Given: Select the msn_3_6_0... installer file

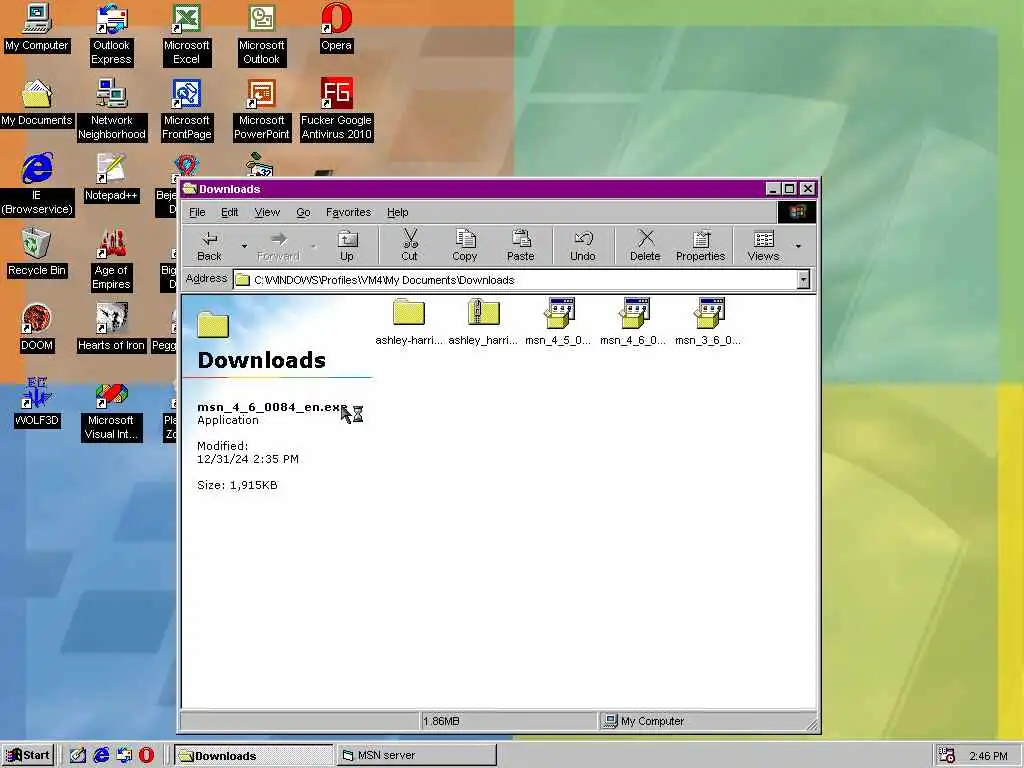Looking at the screenshot, I should (708, 322).
